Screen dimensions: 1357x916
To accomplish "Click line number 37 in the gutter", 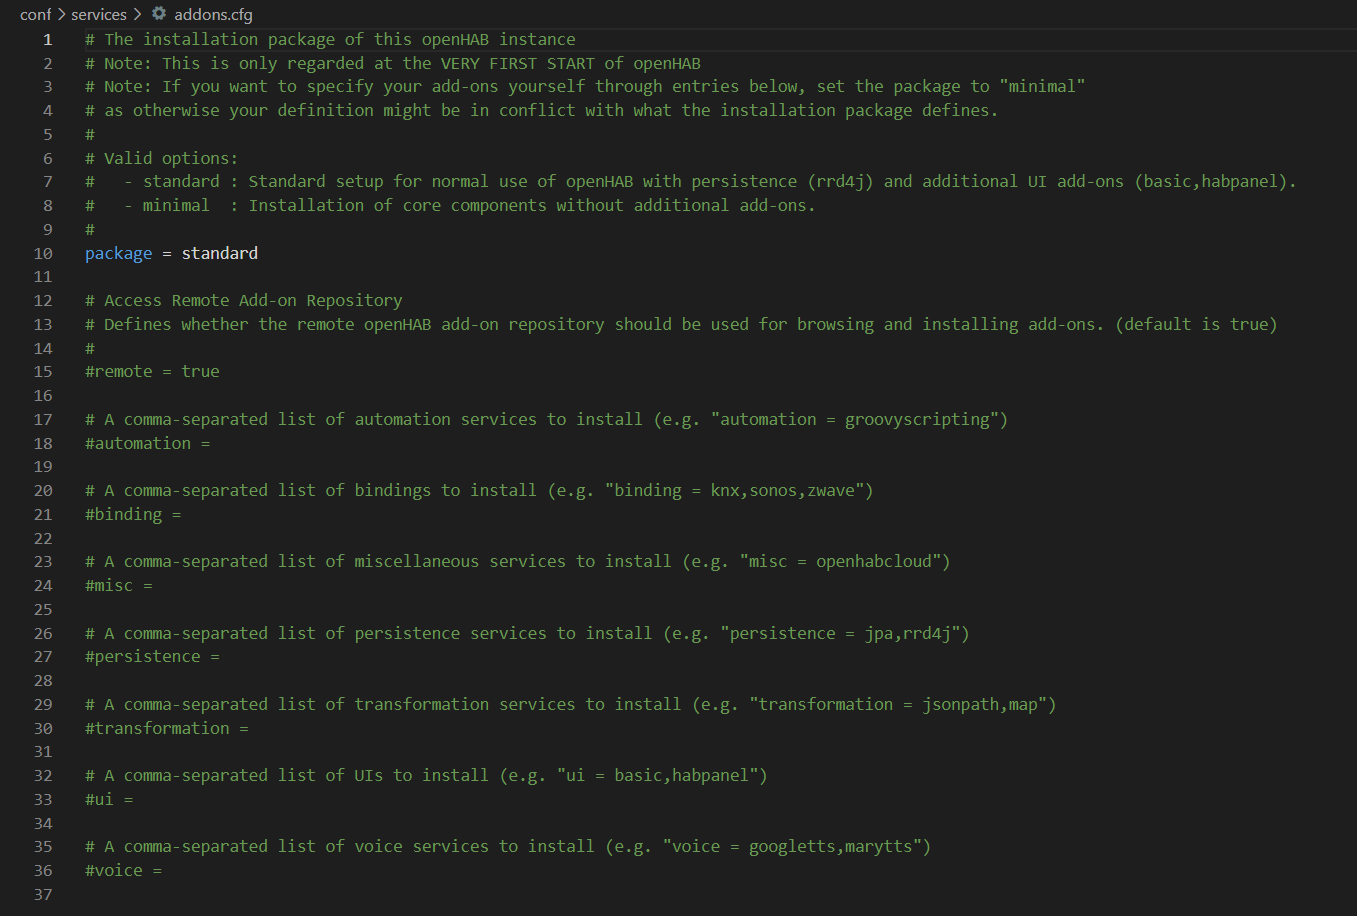I will coord(43,895).
